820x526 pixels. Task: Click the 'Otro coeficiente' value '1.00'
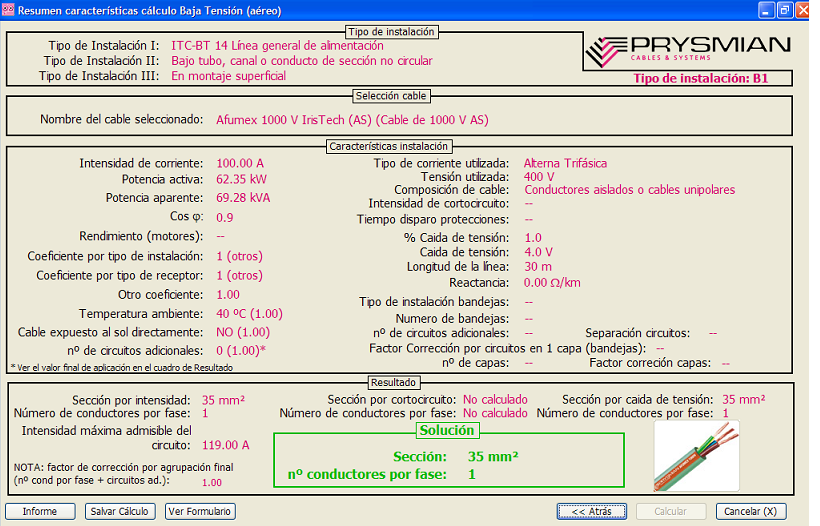(x=228, y=294)
